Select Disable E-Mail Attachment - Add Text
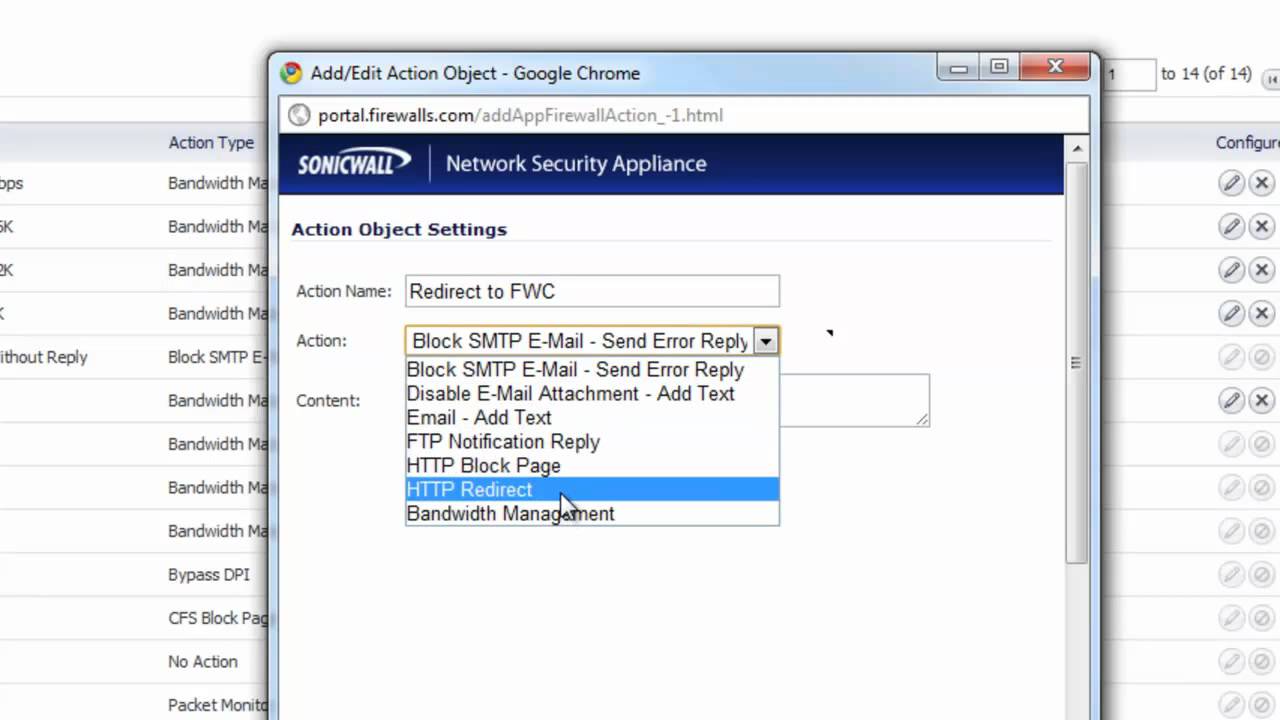Screen dimensions: 1280x720 [570, 394]
